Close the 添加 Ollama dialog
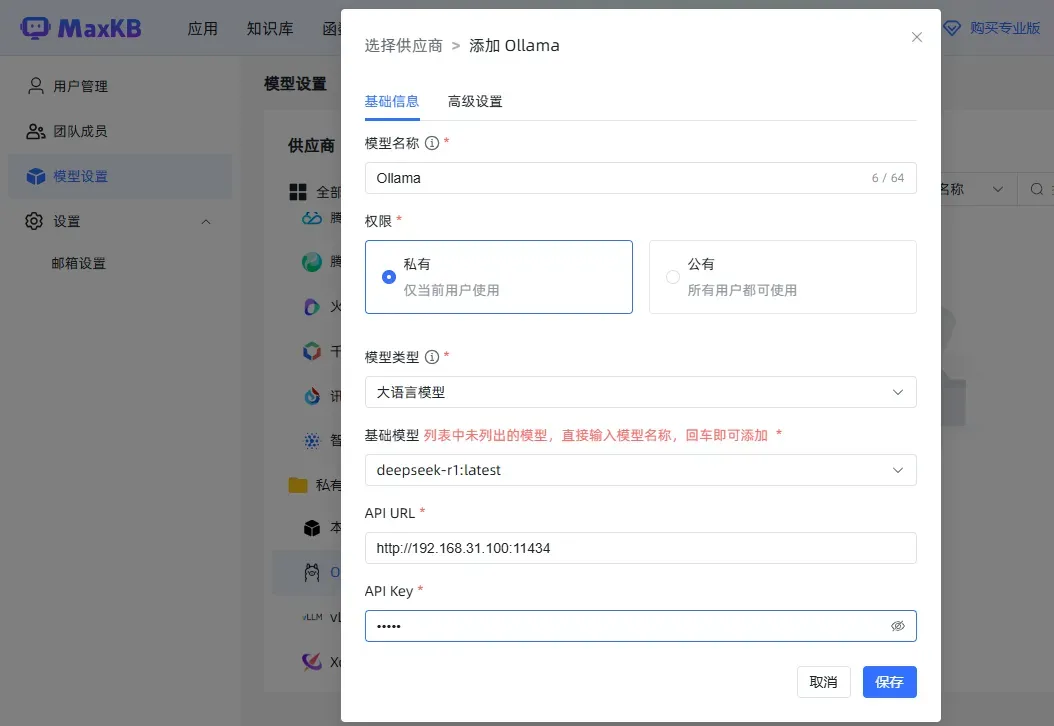This screenshot has height=726, width=1054. pos(916,37)
